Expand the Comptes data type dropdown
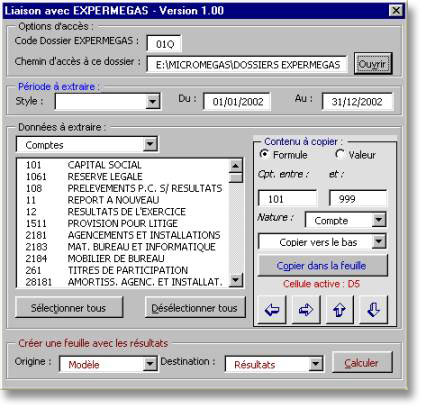The height and width of the screenshot is (410, 428). [x=150, y=144]
